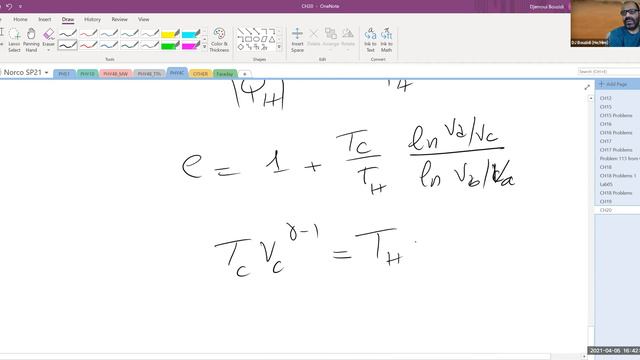Viewport: 640px width, 360px height.
Task: Switch to the OTHER section tab
Action: click(200, 73)
